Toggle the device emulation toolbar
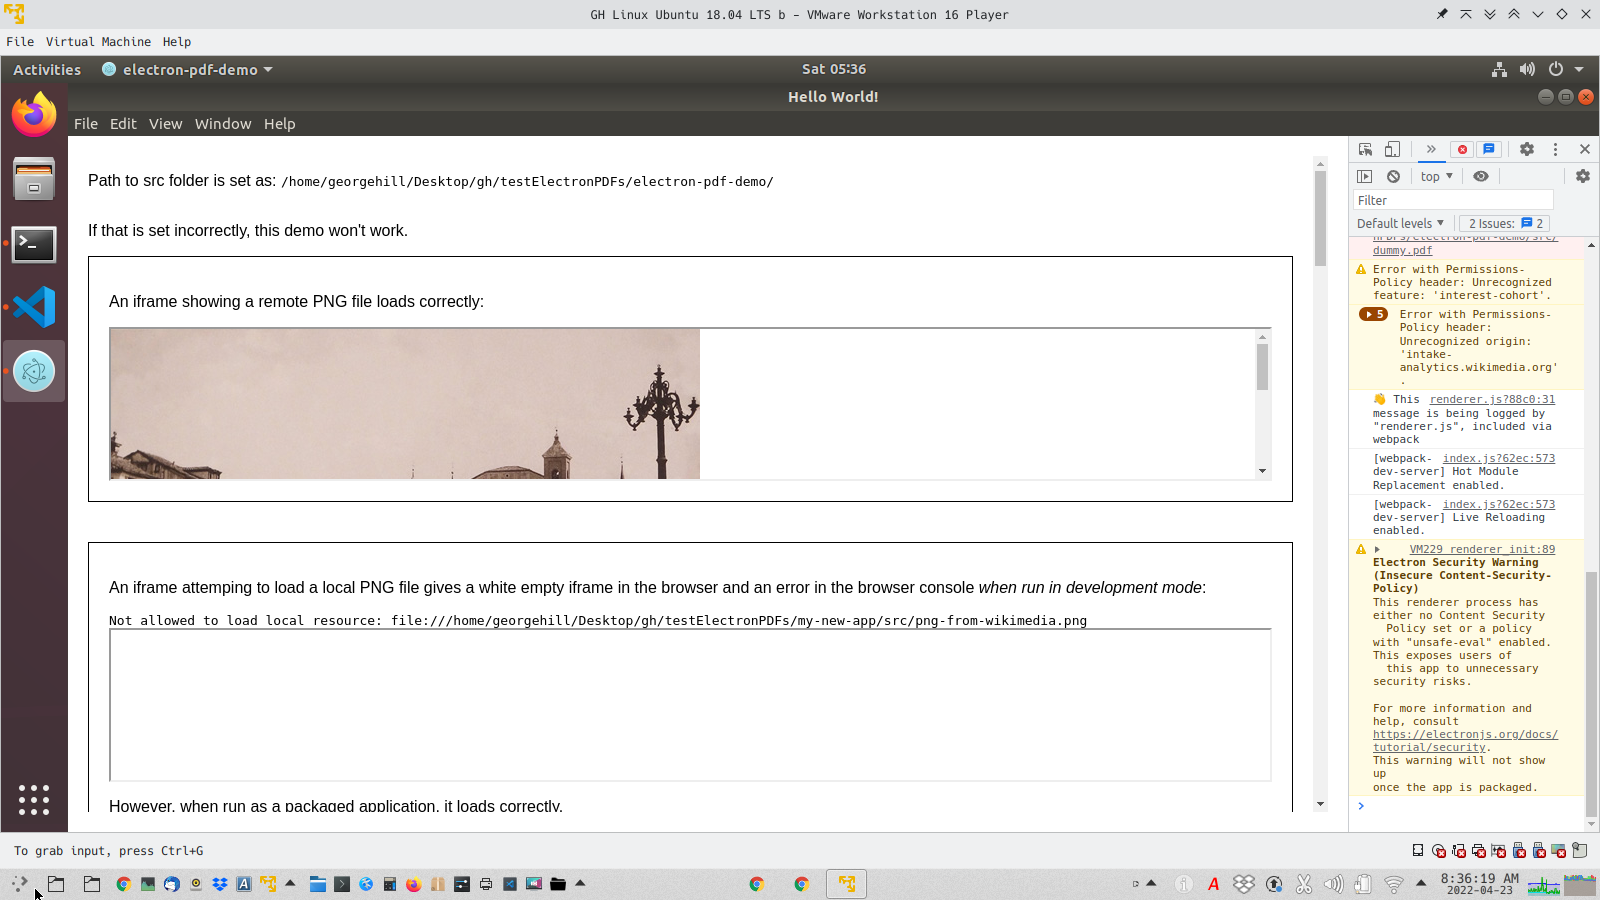 [x=1392, y=148]
